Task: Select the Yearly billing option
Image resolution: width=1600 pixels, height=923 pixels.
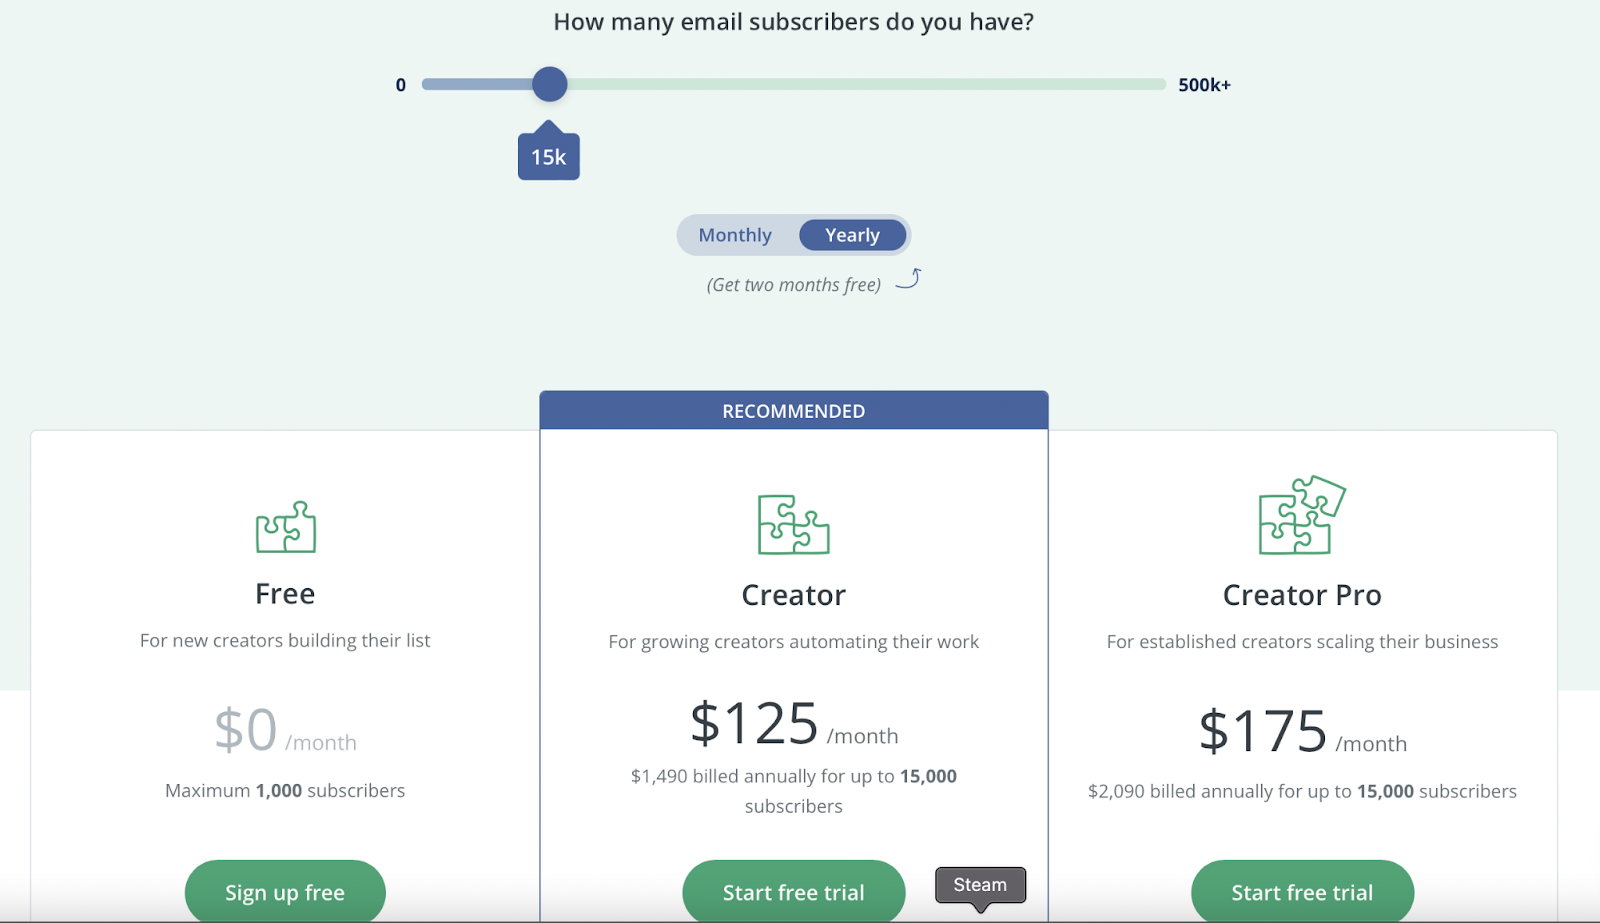Action: click(852, 234)
